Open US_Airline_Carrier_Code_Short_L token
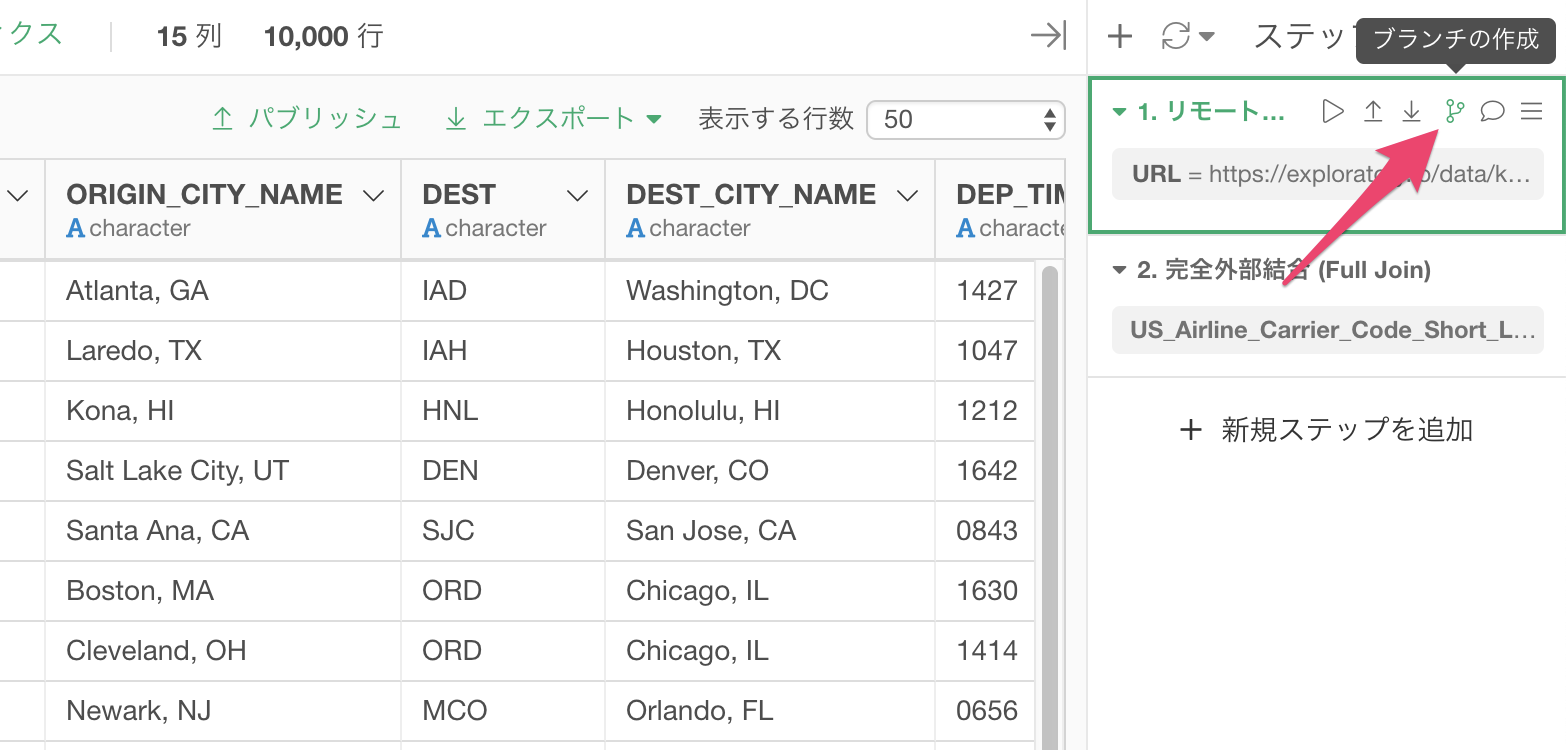 point(1328,330)
